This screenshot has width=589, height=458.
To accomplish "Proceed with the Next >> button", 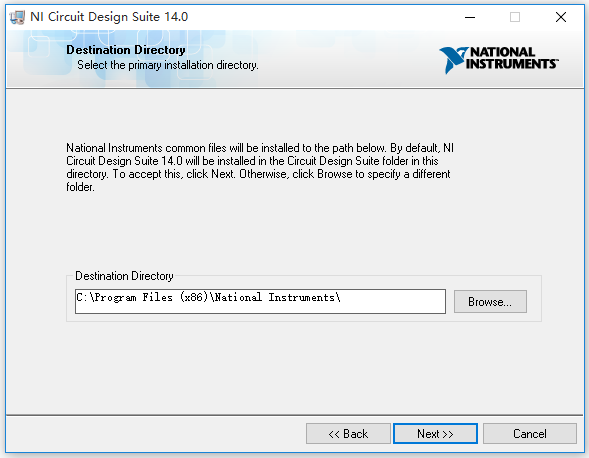I will click(x=435, y=434).
